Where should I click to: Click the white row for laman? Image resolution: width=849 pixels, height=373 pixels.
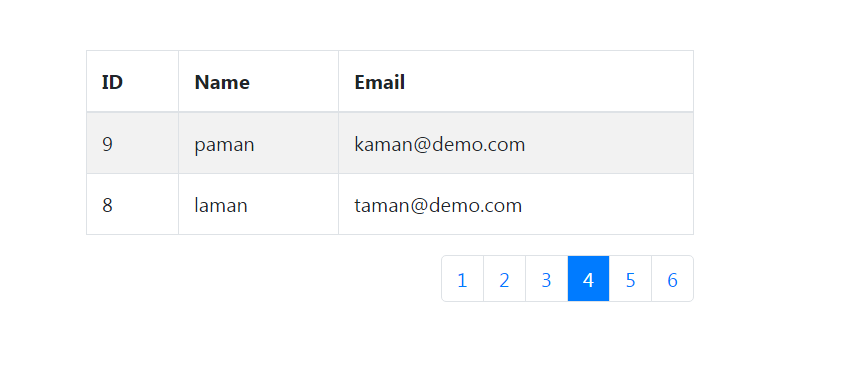pos(390,205)
